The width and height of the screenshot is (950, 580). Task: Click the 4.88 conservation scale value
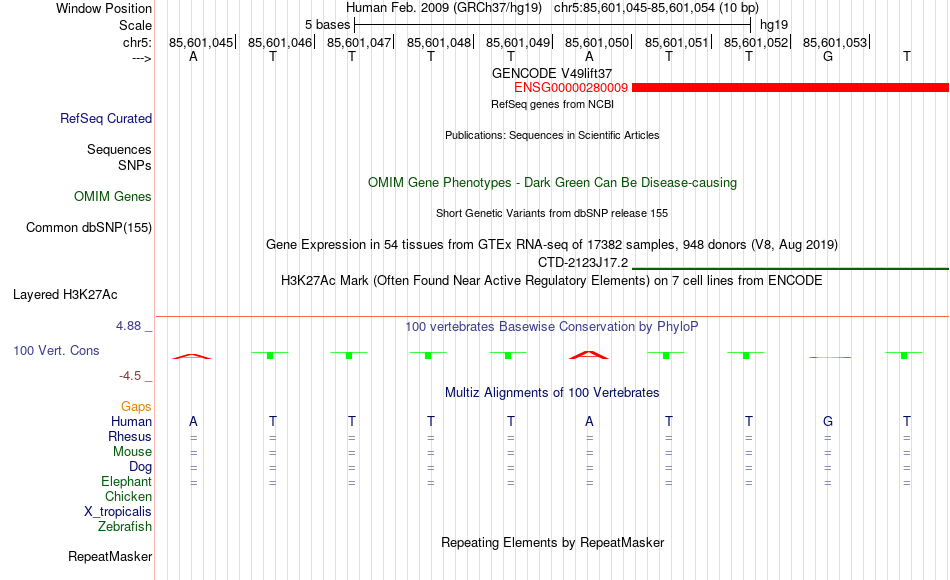click(128, 326)
